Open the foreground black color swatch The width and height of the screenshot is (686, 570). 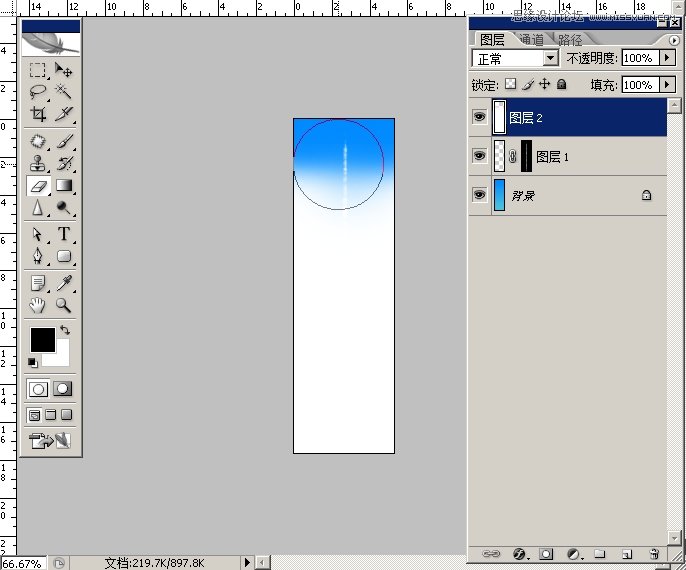[x=42, y=340]
